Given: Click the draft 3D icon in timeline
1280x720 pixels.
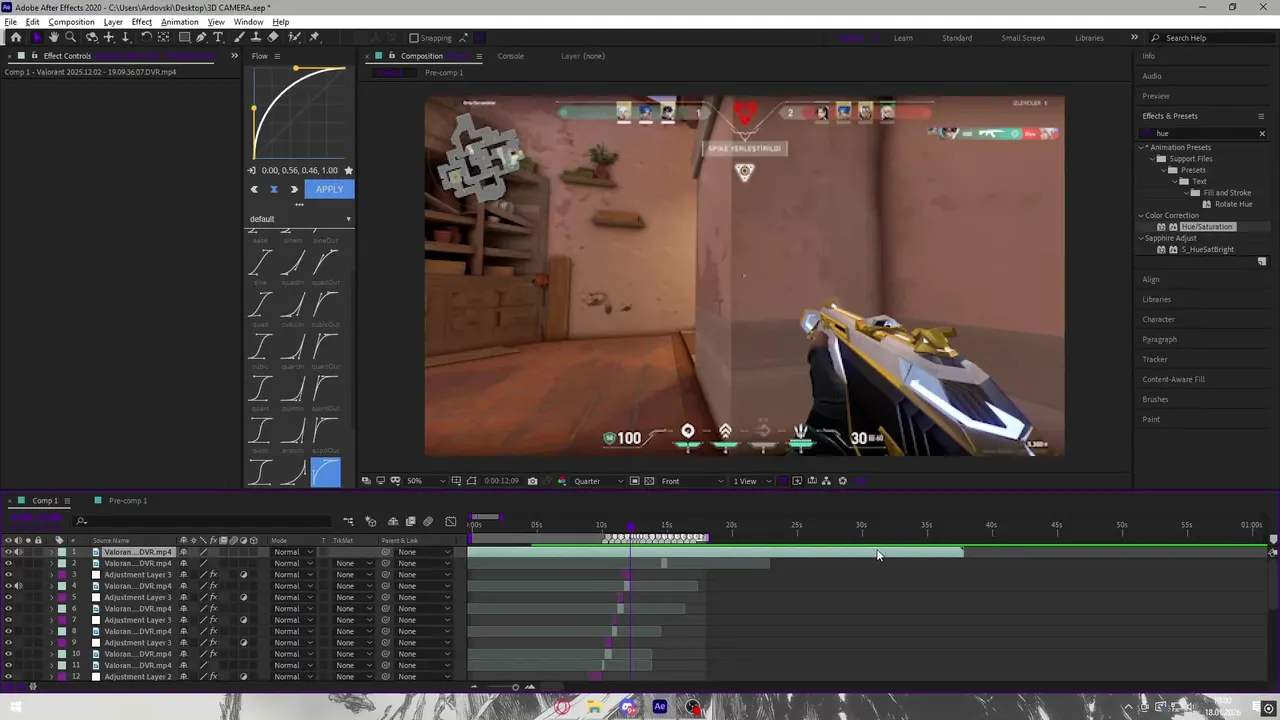Looking at the screenshot, I should [x=370, y=521].
